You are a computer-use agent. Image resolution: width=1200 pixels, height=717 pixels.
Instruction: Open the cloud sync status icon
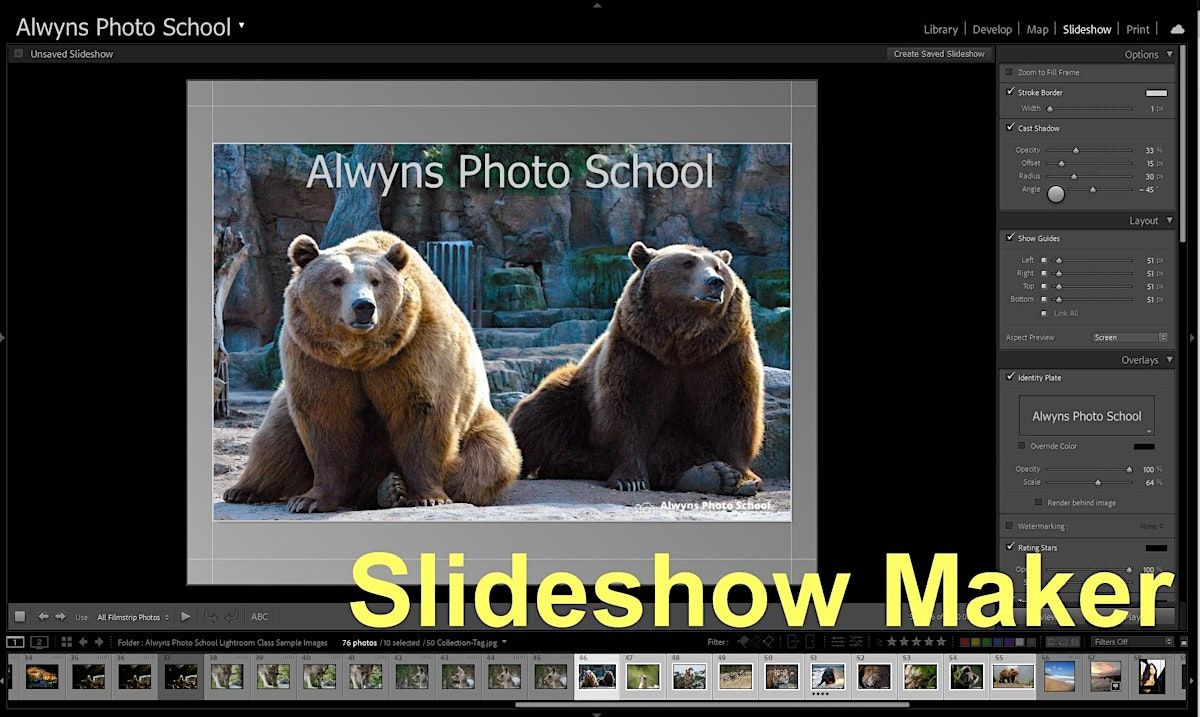pos(1177,29)
